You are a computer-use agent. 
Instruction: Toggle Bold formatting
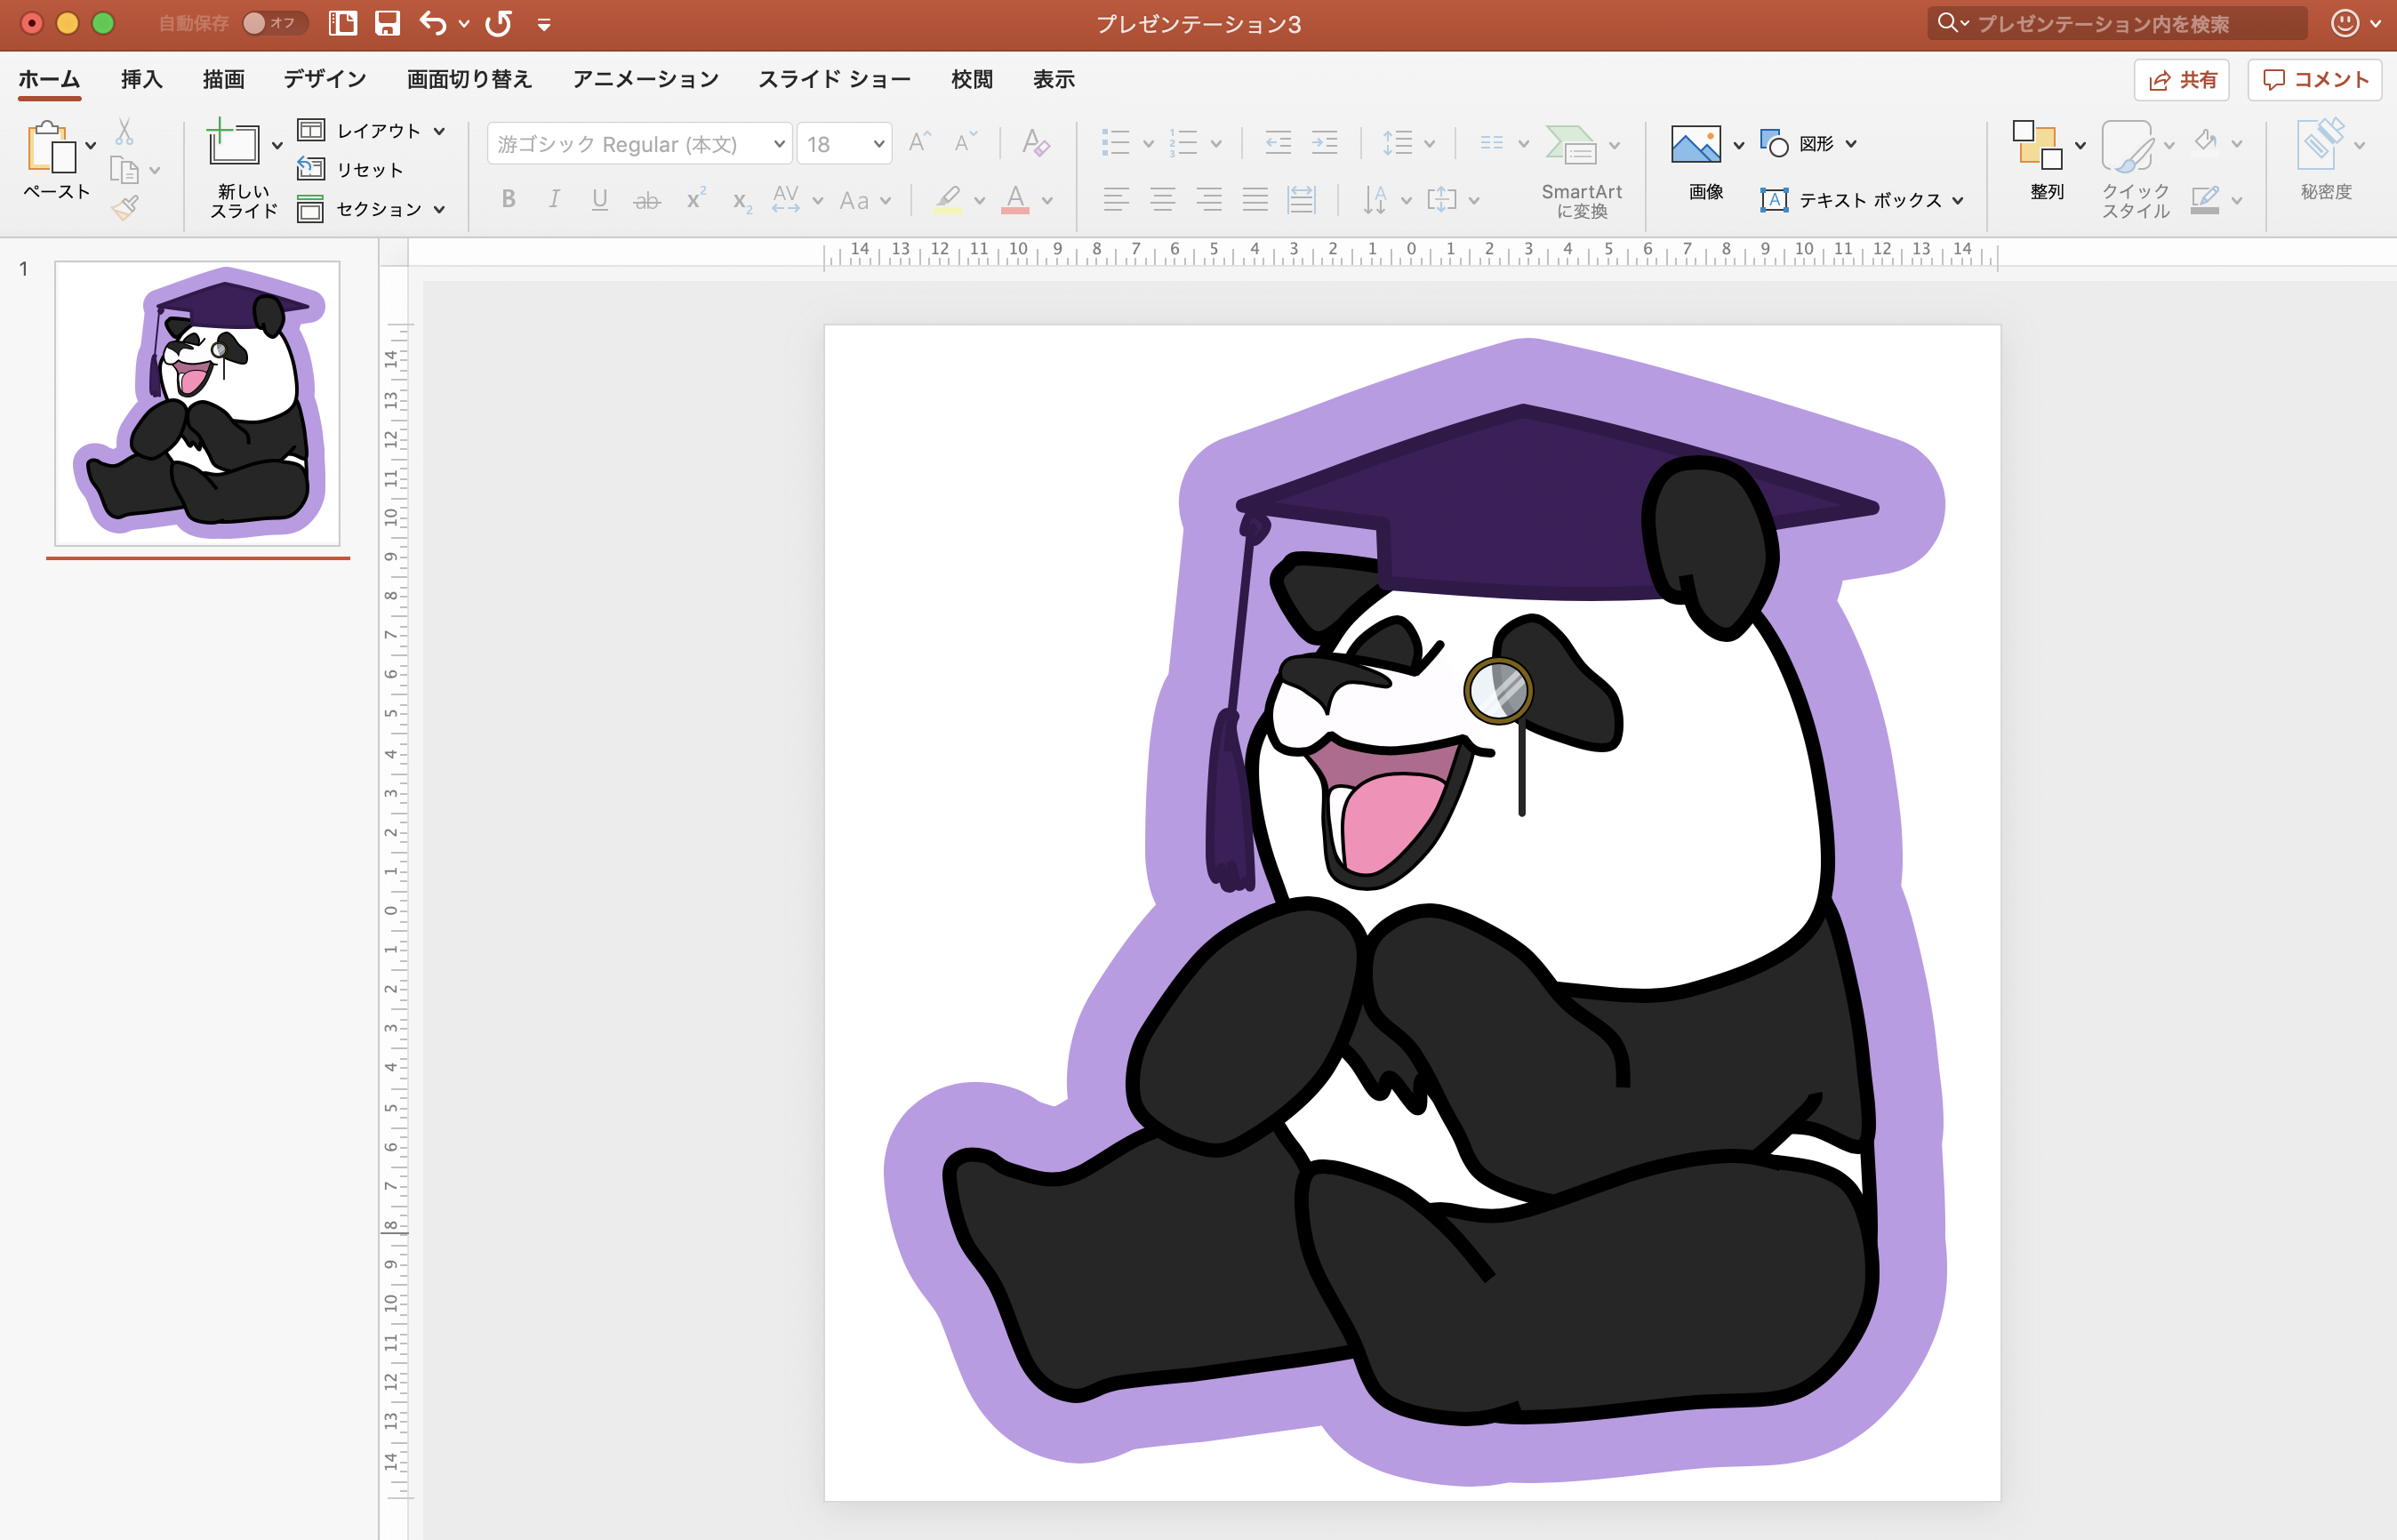click(x=508, y=200)
